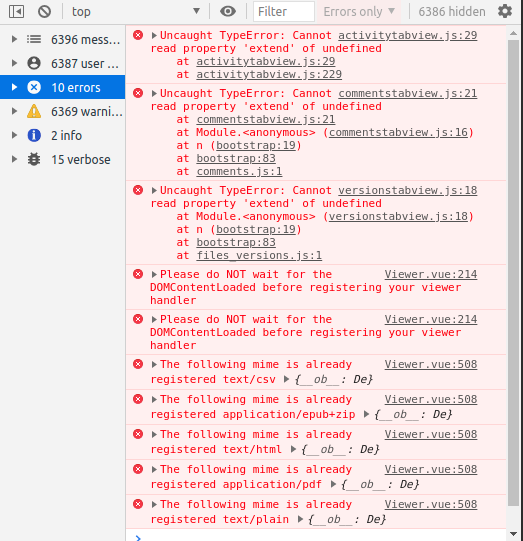Viewport: 523px width, 541px height.
Task: Expand the warnings group arrow
Action: [14, 111]
